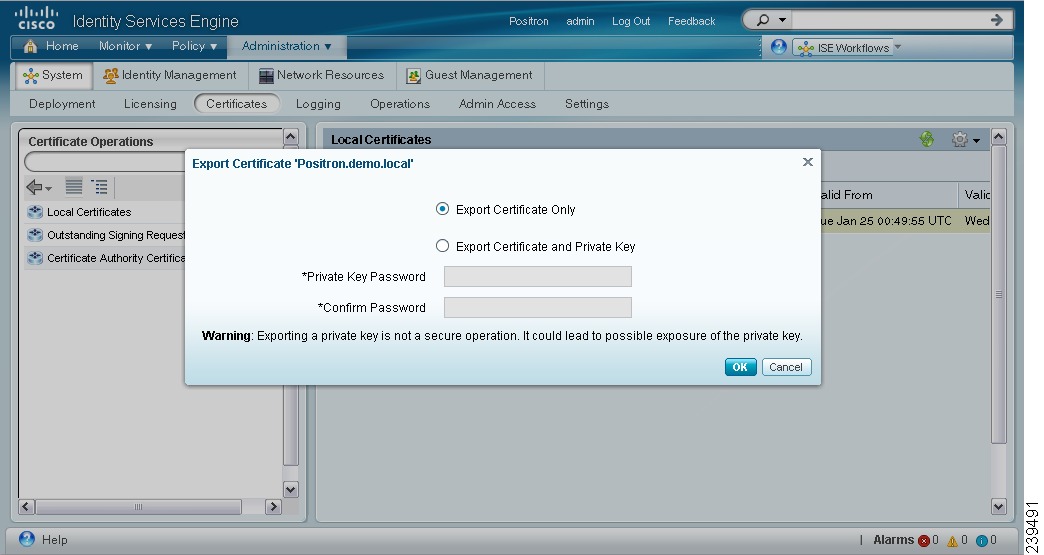Click scroll down arrow in Local Certificates panel
Viewport: 1044px width, 555px height.
[998, 506]
